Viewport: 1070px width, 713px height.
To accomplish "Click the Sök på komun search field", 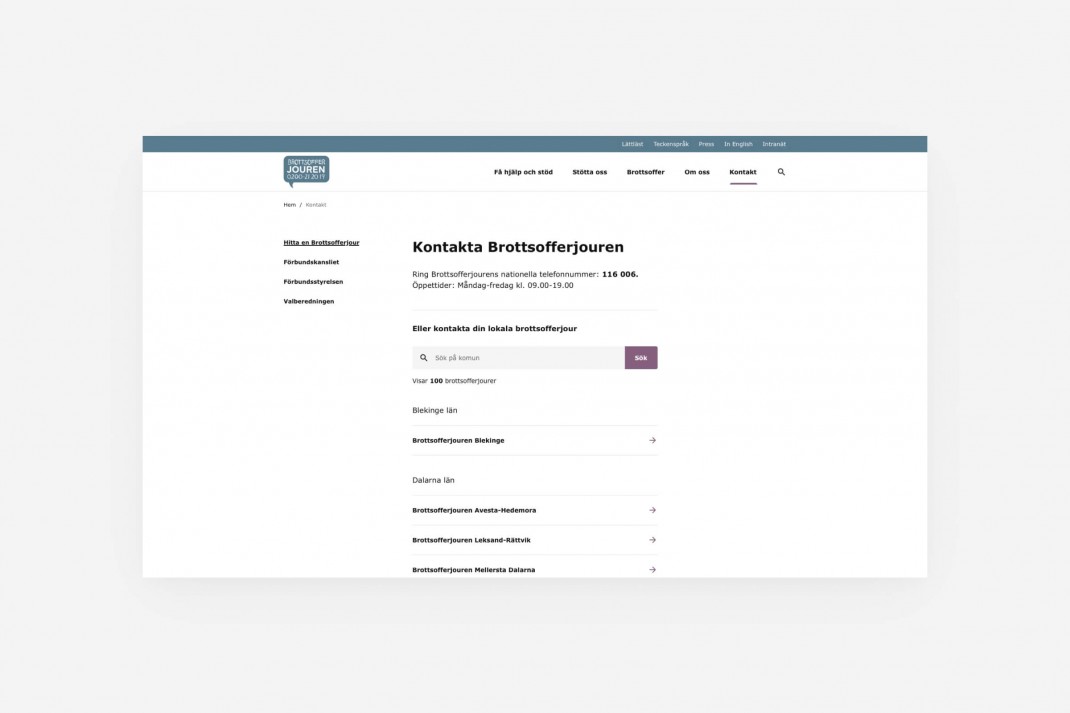I will click(x=519, y=358).
